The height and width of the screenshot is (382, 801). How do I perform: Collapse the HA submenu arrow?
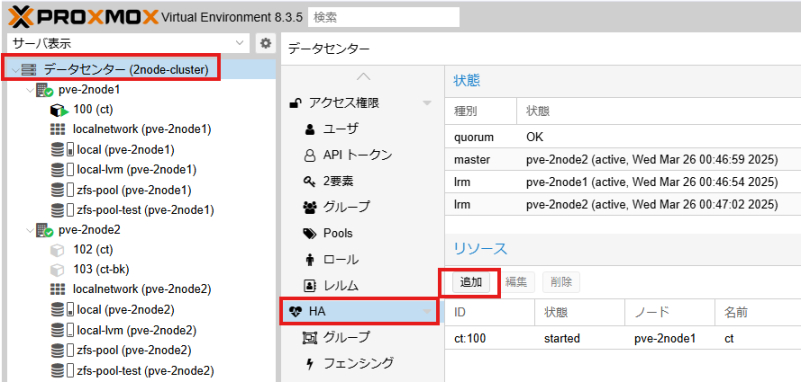tap(427, 312)
